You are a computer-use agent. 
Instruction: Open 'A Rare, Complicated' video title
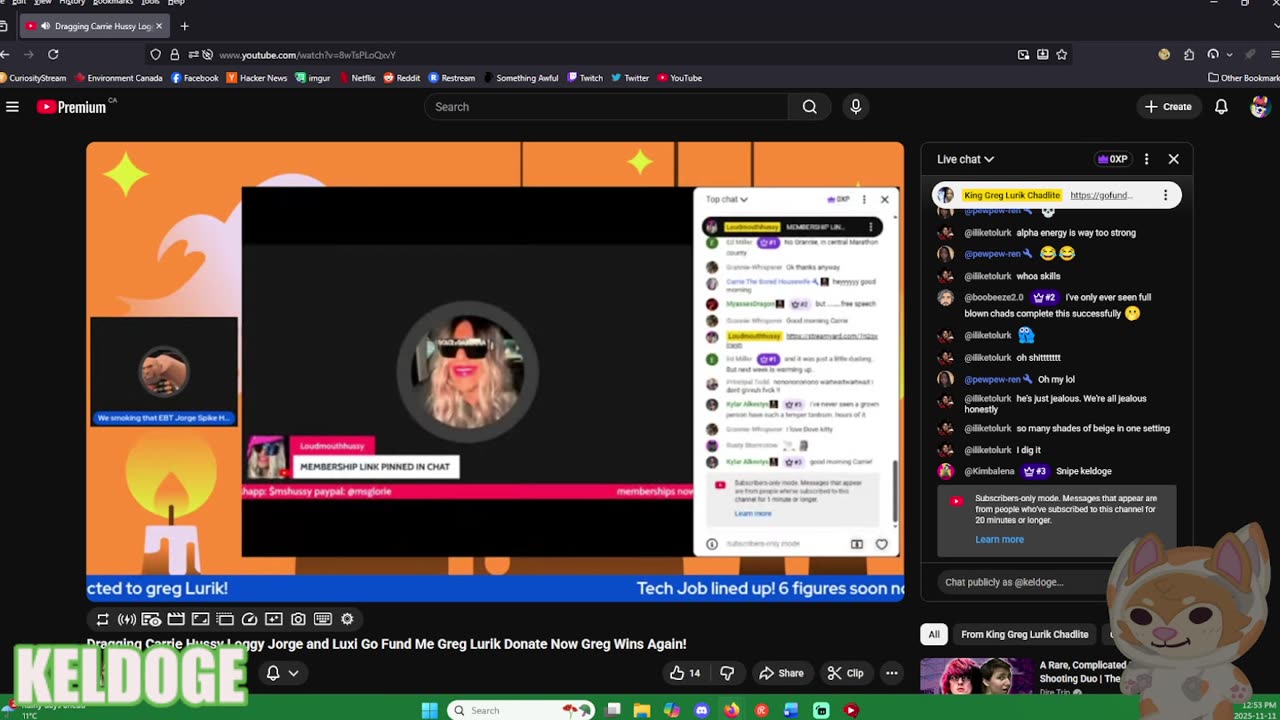point(1083,671)
